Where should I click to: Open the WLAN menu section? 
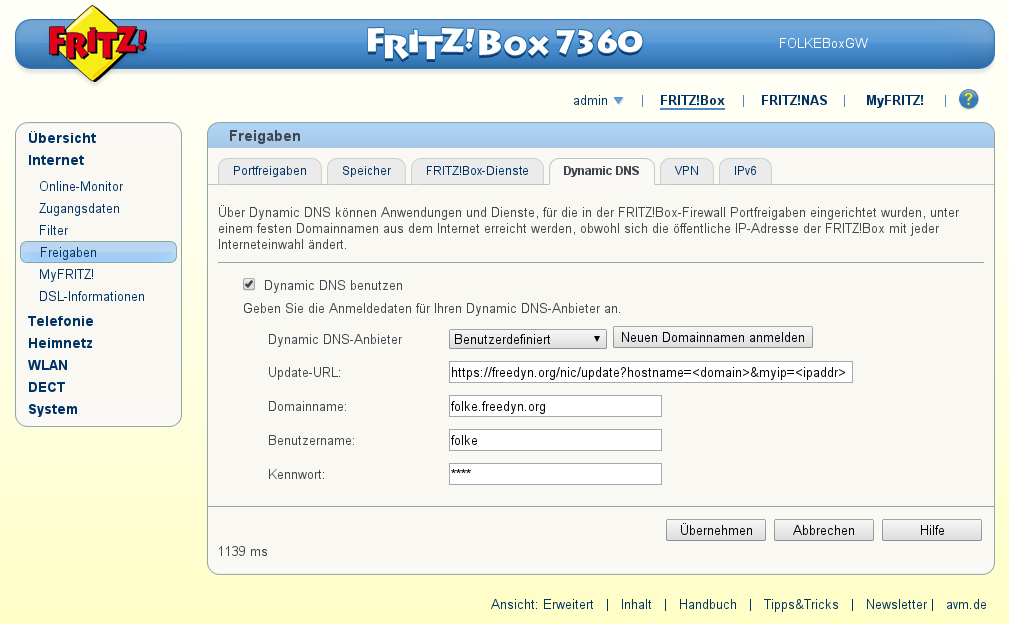47,365
